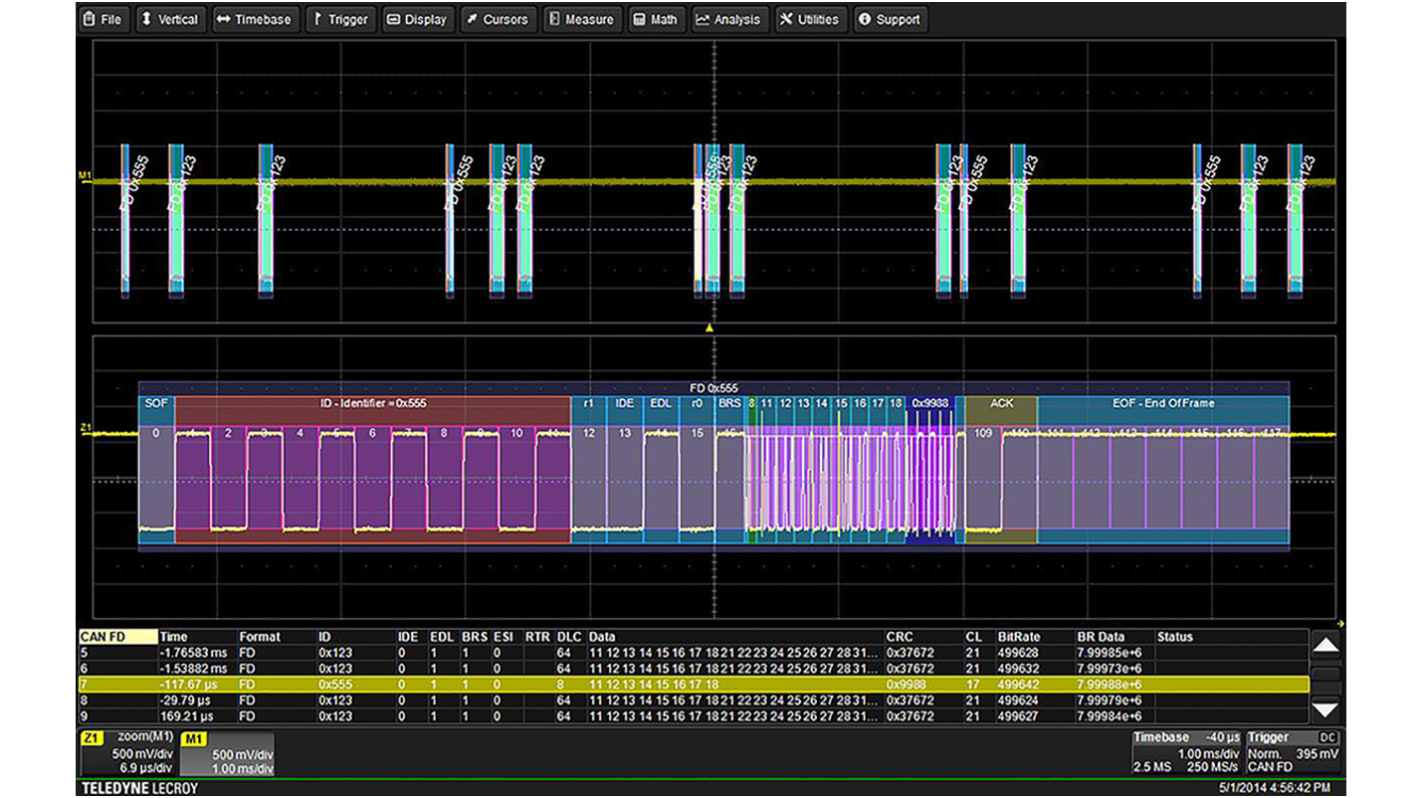Open the Analysis tools icon
The image size is (1420, 798).
click(703, 18)
